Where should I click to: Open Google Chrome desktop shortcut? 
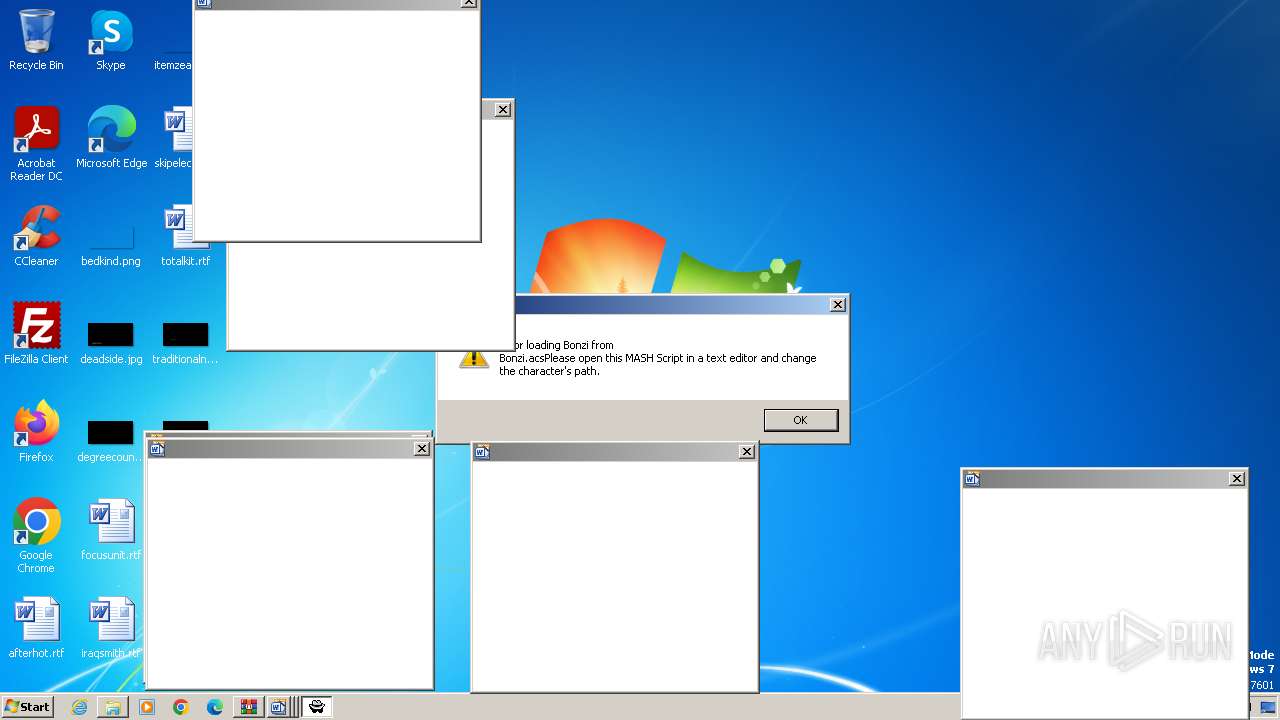(36, 536)
